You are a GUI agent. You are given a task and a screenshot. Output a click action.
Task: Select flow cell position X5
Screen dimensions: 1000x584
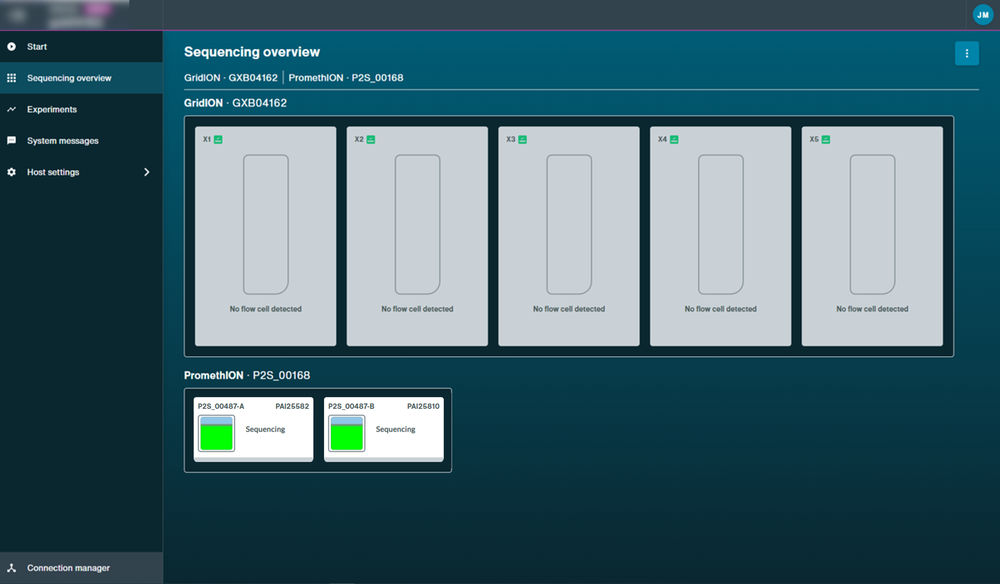[872, 236]
